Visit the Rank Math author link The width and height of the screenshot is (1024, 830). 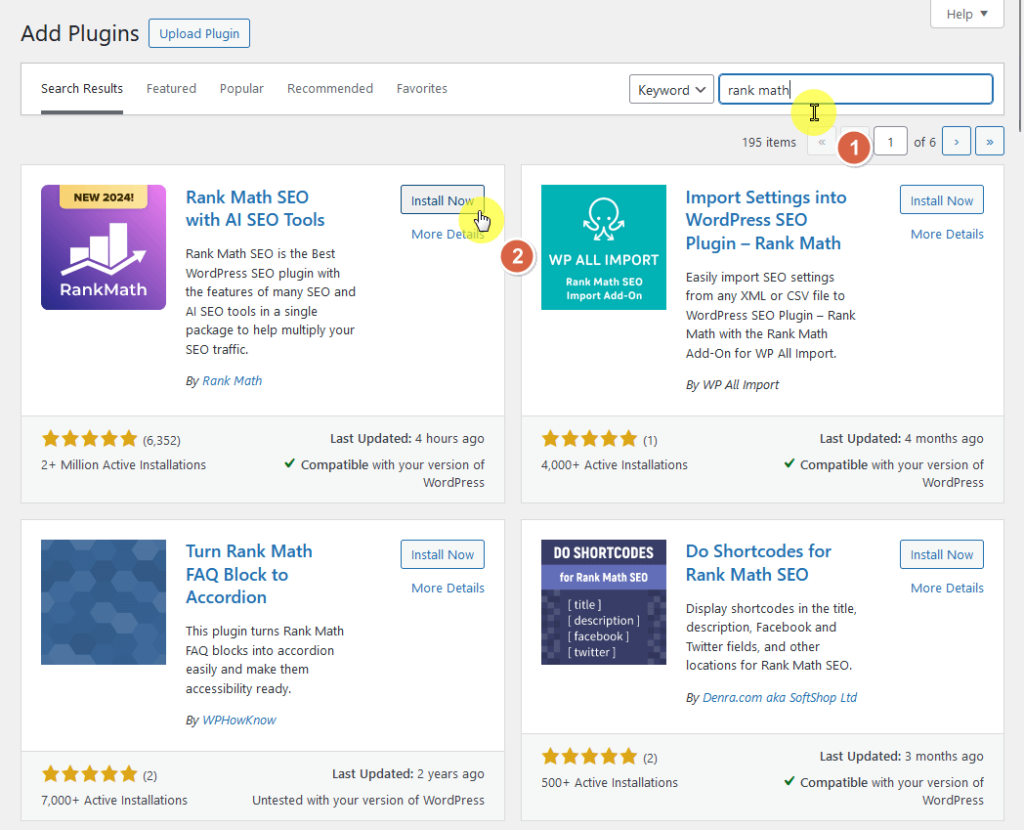(x=232, y=381)
